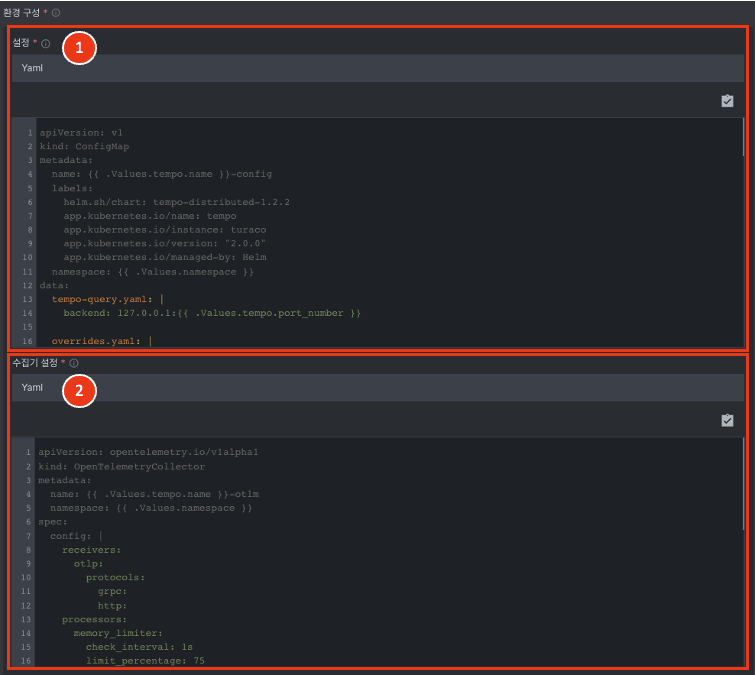Screen dimensions: 755x675
Task: Open the info icon next to 수집기 설정
Action: (74, 363)
